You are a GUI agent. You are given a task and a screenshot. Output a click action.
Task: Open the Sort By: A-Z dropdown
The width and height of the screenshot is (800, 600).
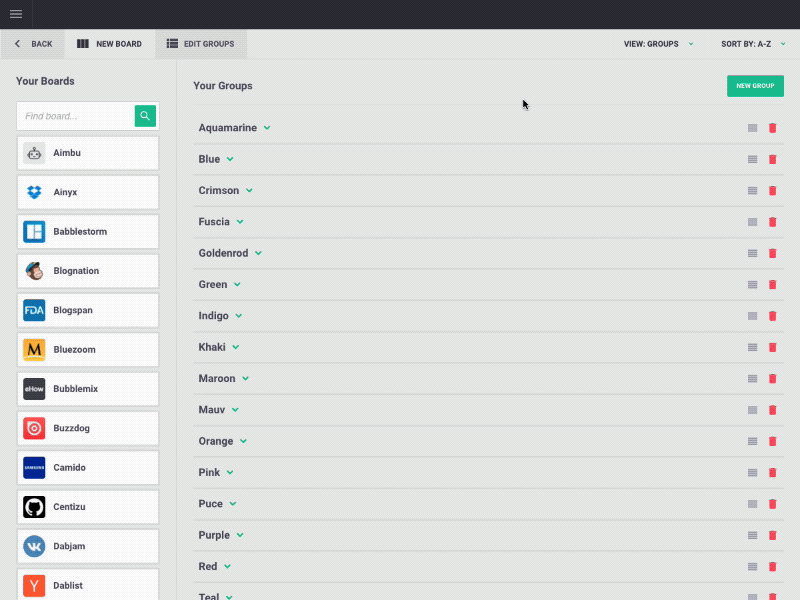coord(751,44)
